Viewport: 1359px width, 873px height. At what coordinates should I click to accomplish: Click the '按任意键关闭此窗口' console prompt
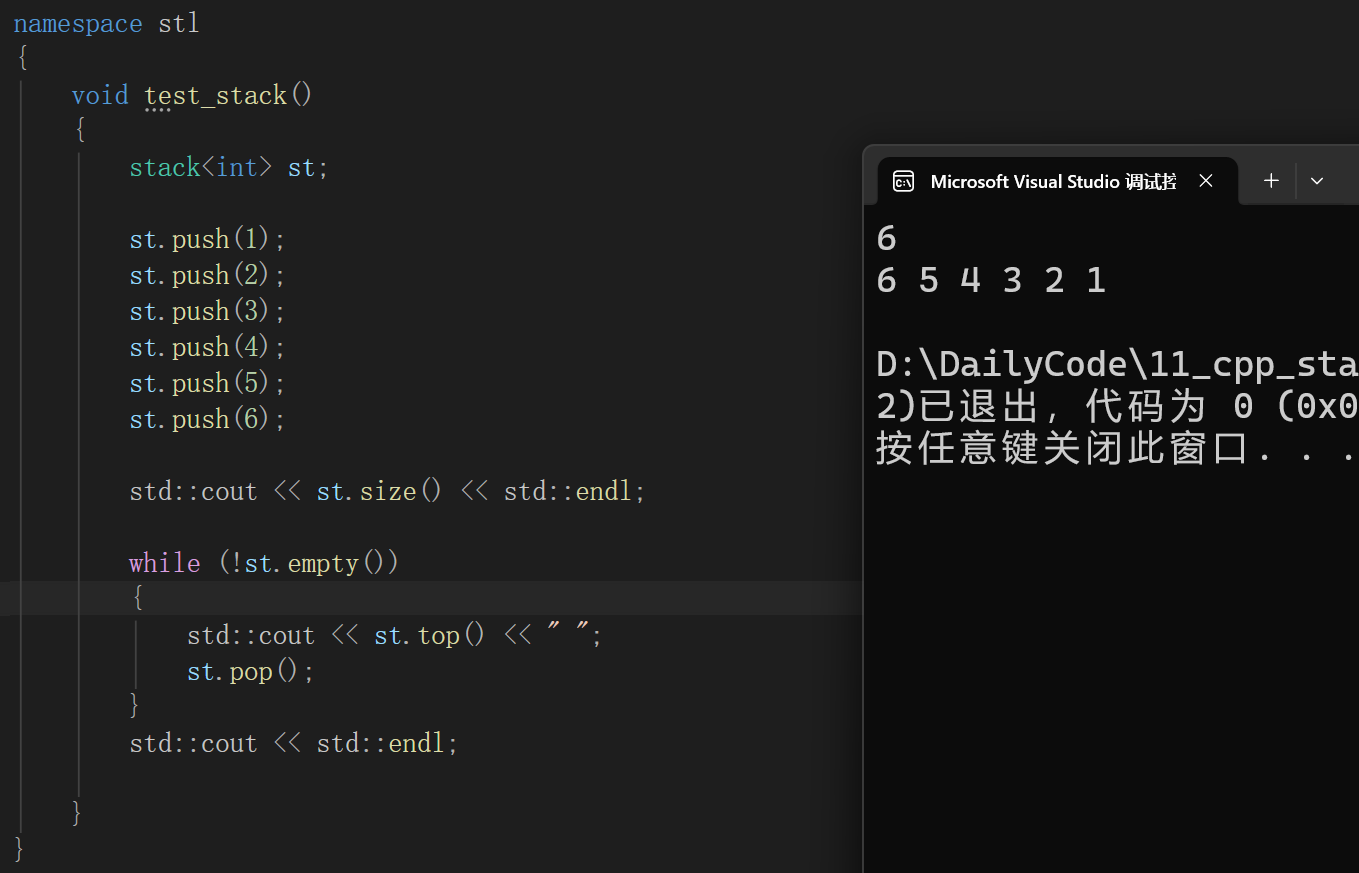pyautogui.click(x=1064, y=449)
